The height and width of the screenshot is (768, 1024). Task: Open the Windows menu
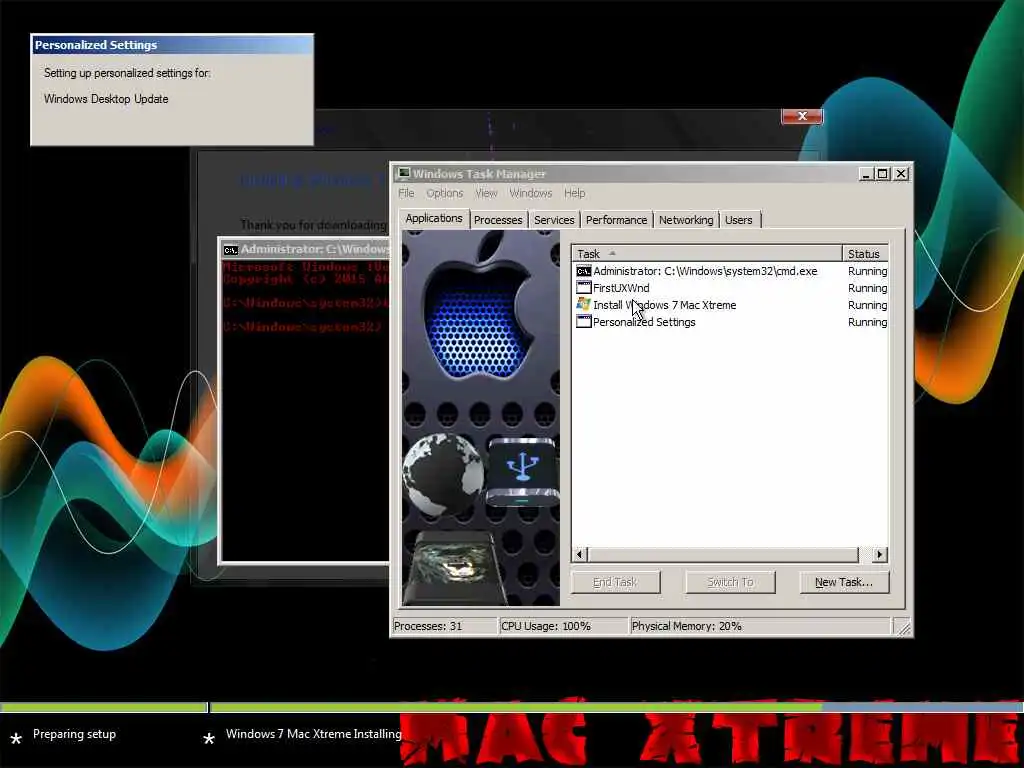(530, 193)
